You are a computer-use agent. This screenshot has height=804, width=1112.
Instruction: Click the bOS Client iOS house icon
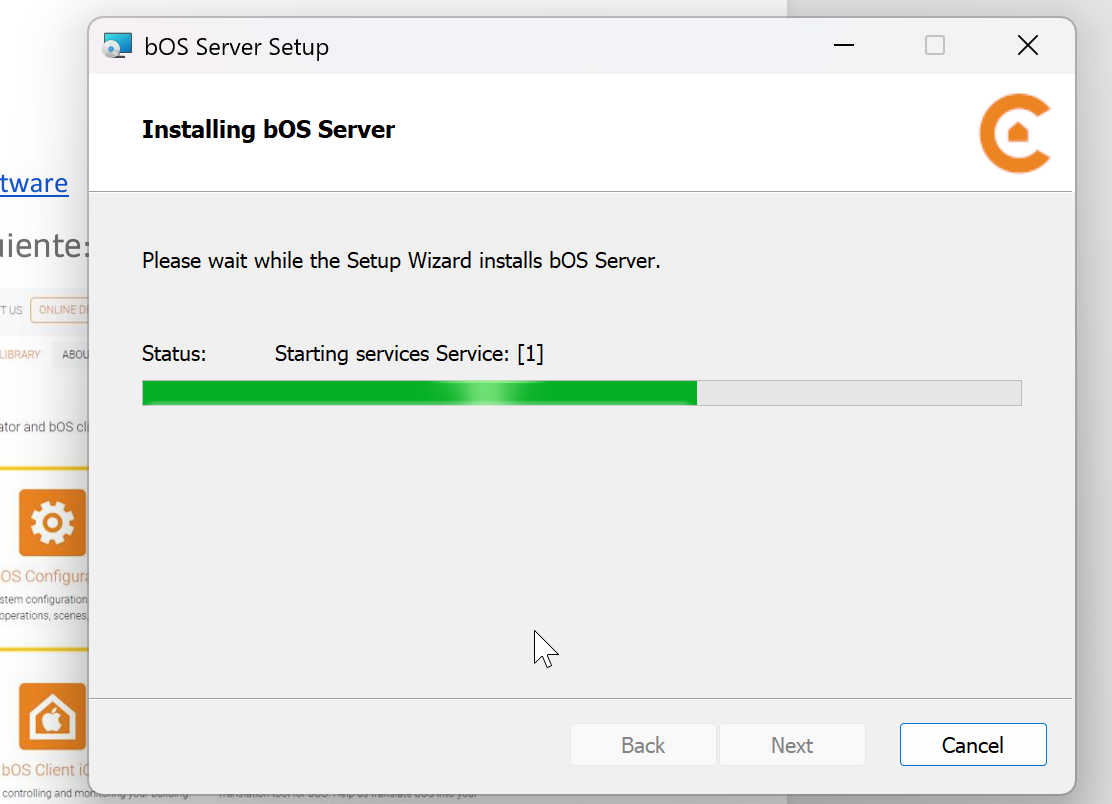pos(52,716)
